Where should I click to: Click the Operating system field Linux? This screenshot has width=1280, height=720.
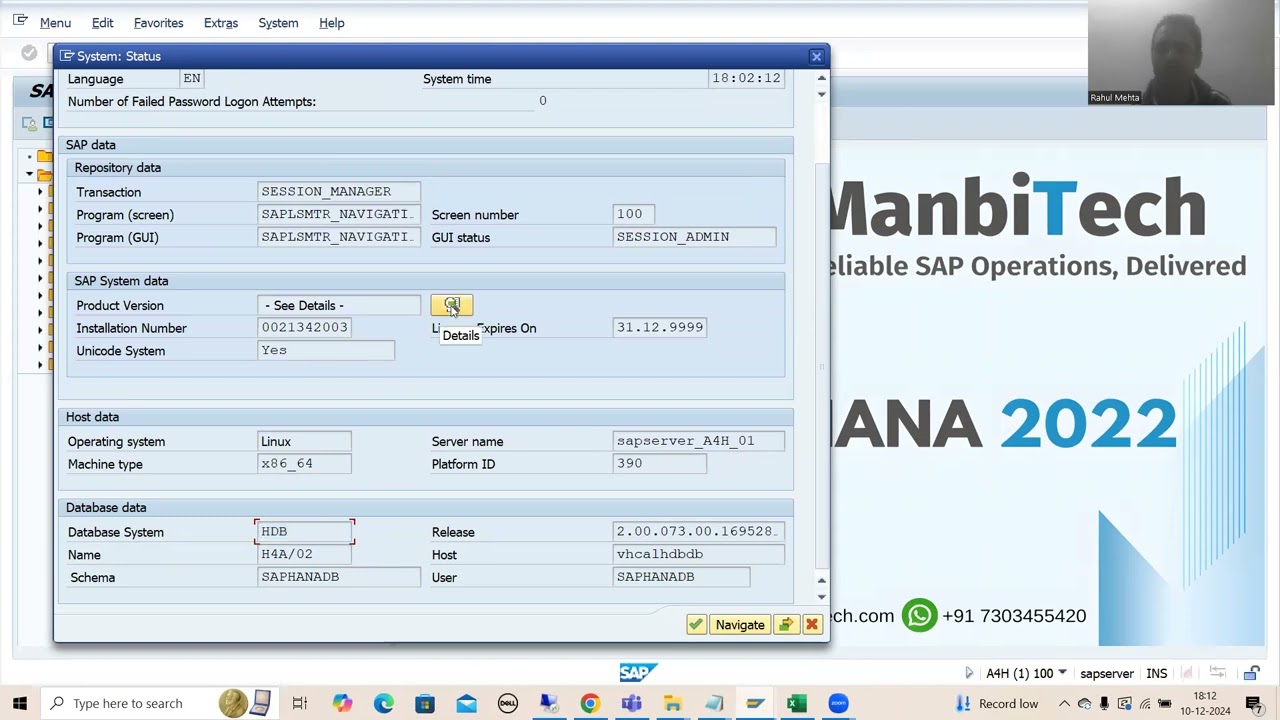tap(304, 441)
